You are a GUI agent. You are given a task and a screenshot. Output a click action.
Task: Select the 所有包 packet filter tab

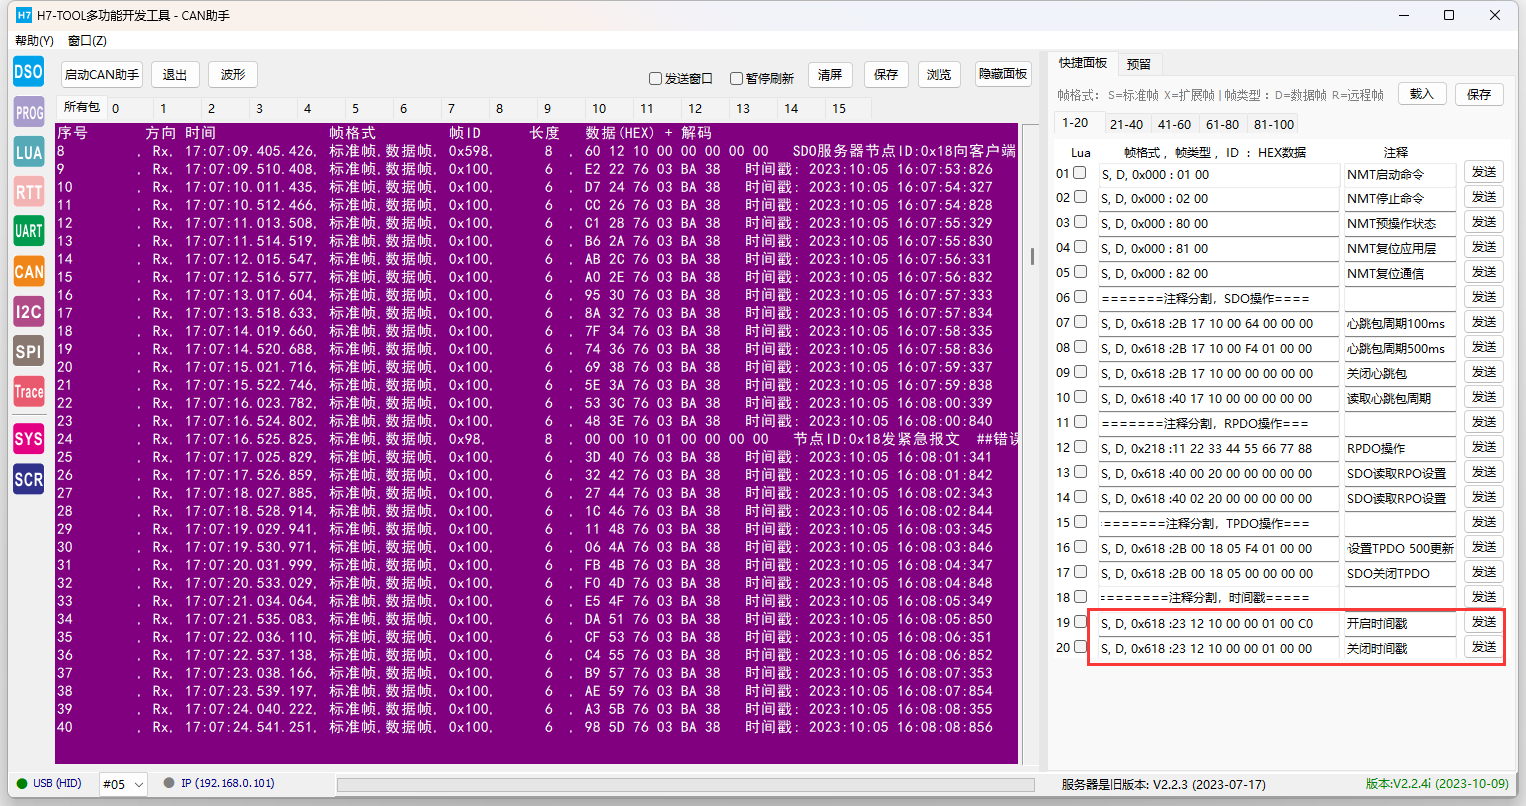point(82,107)
